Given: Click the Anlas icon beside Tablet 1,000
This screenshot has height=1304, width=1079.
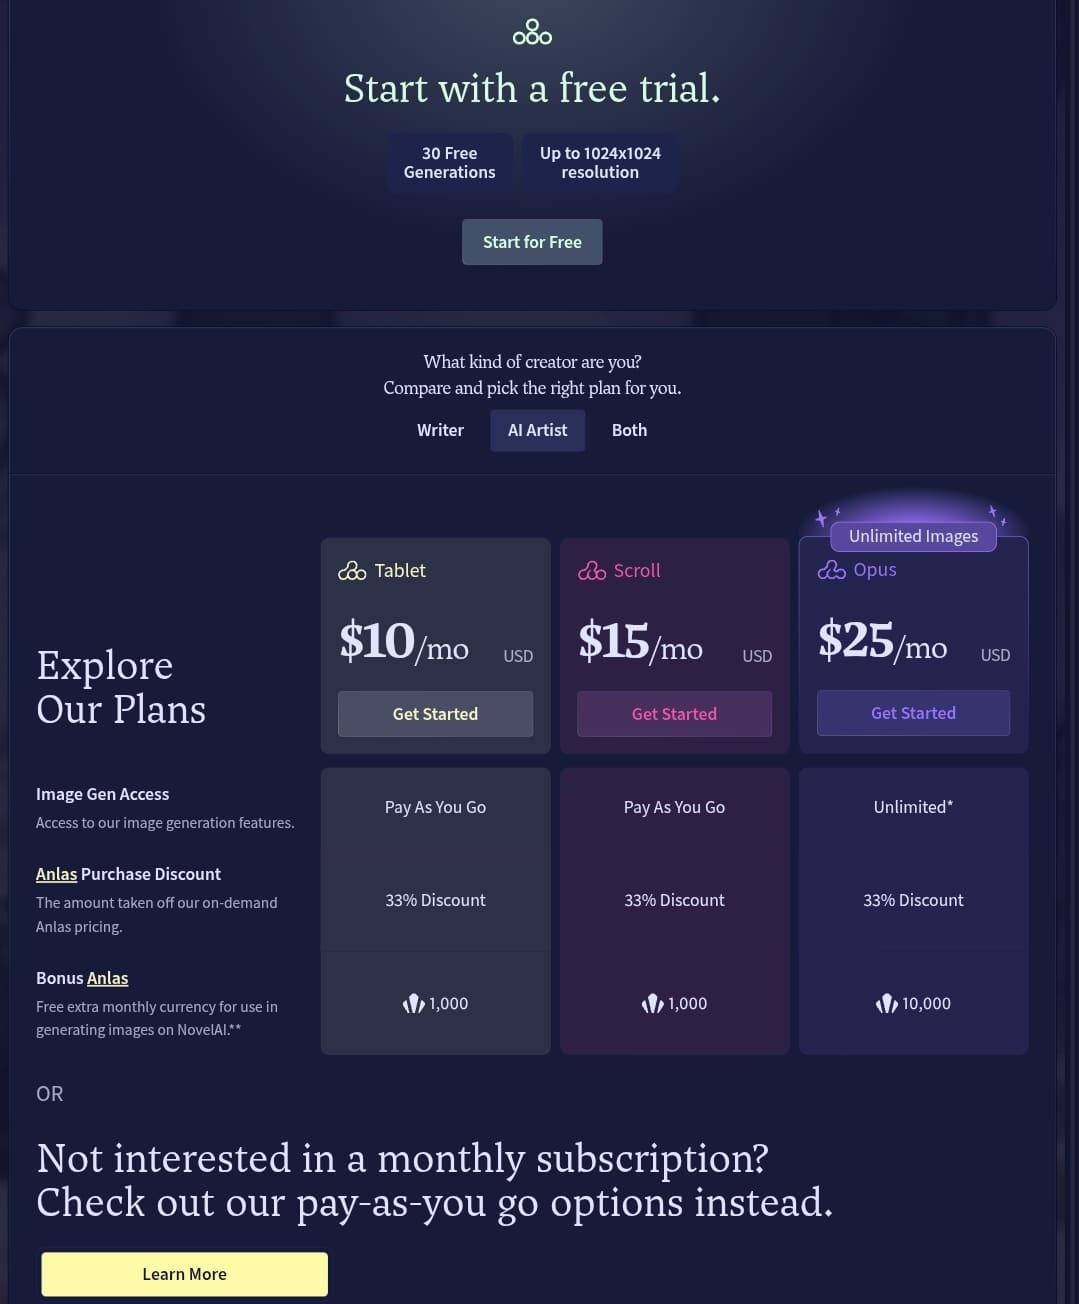Looking at the screenshot, I should [414, 1003].
